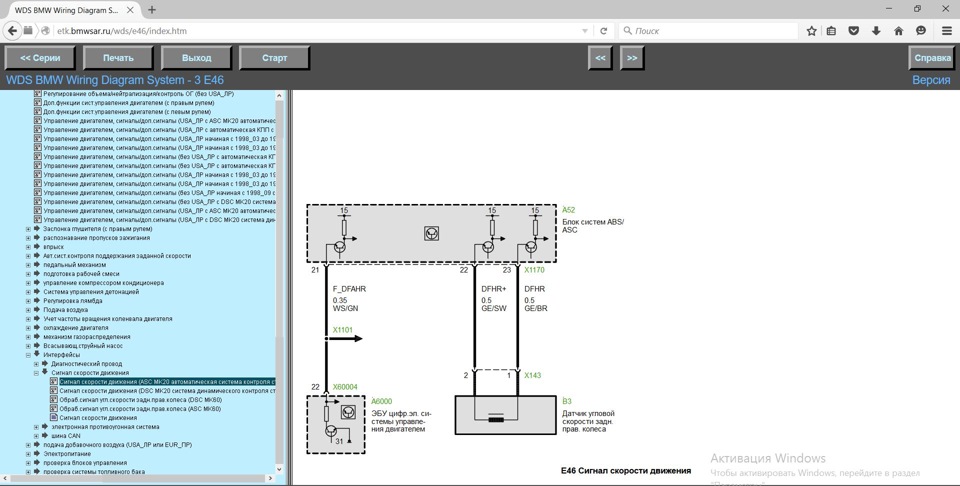Go to next page with >> button

pos(632,58)
